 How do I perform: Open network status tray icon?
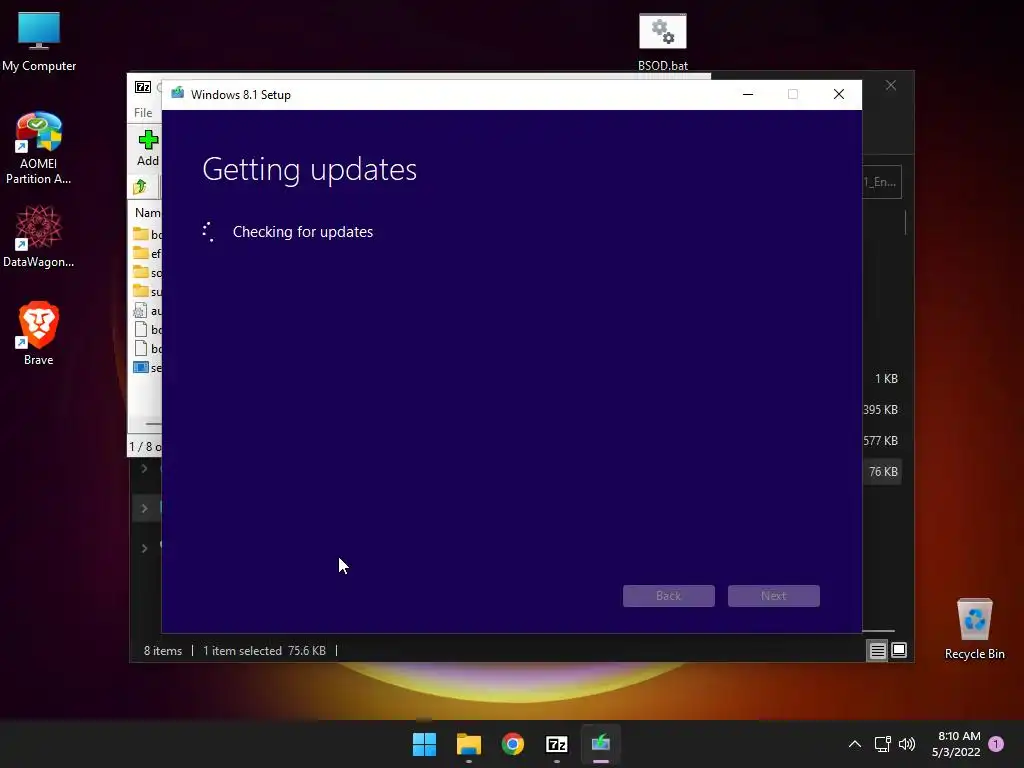point(882,744)
